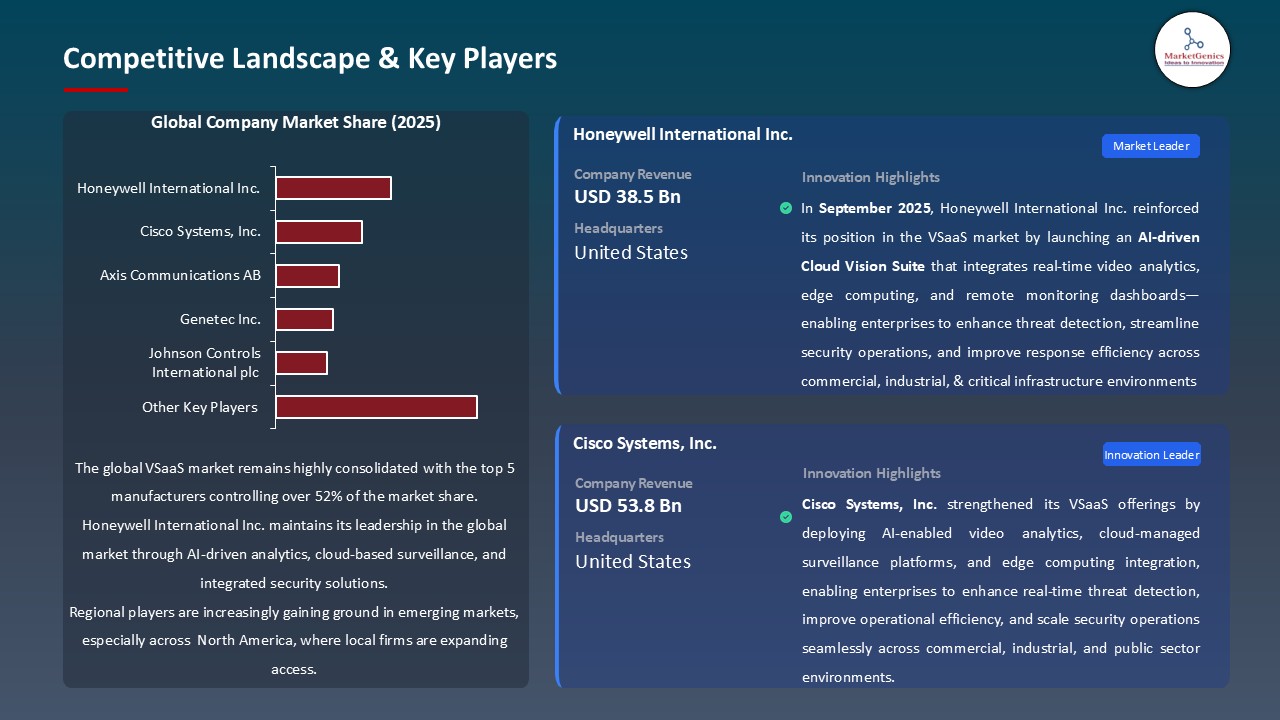Select the Honeywell International Inc. panel header

[683, 134]
